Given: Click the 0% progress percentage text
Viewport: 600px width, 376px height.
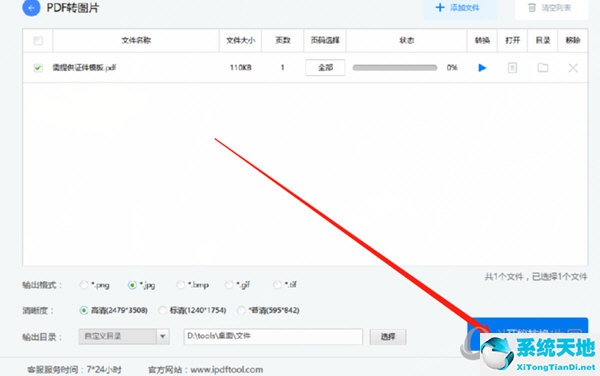Looking at the screenshot, I should (452, 68).
